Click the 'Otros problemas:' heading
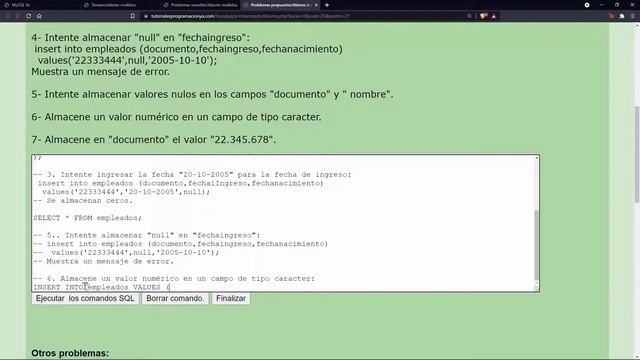The image size is (640, 360). pyautogui.click(x=70, y=353)
